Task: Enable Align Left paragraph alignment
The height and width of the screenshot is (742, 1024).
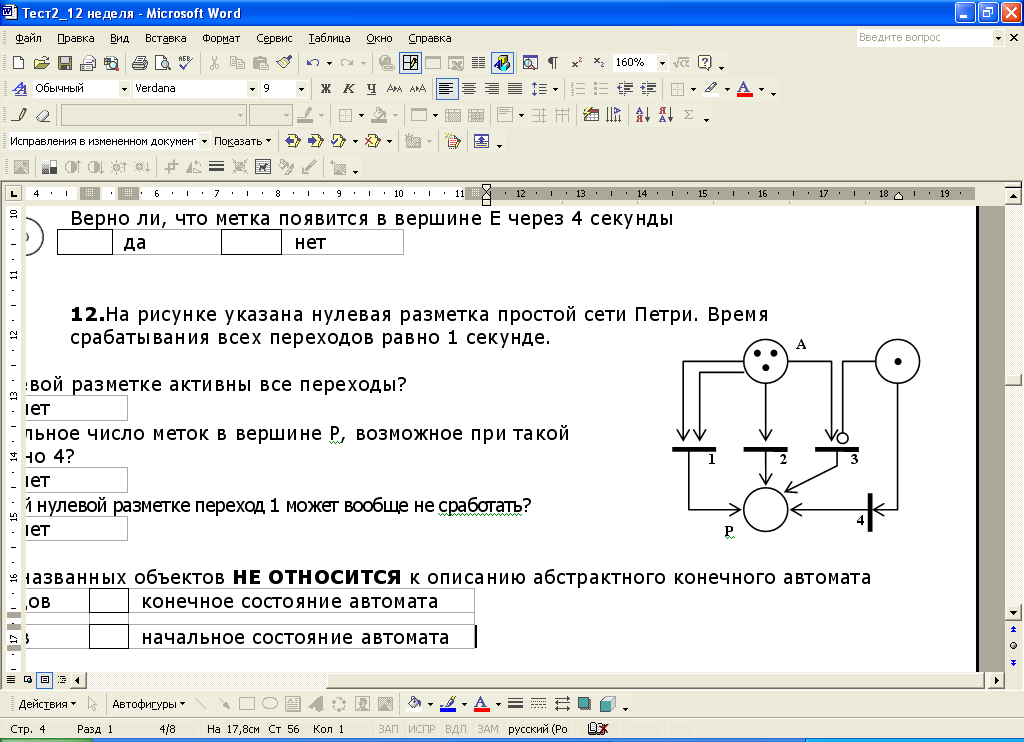Action: (446, 89)
